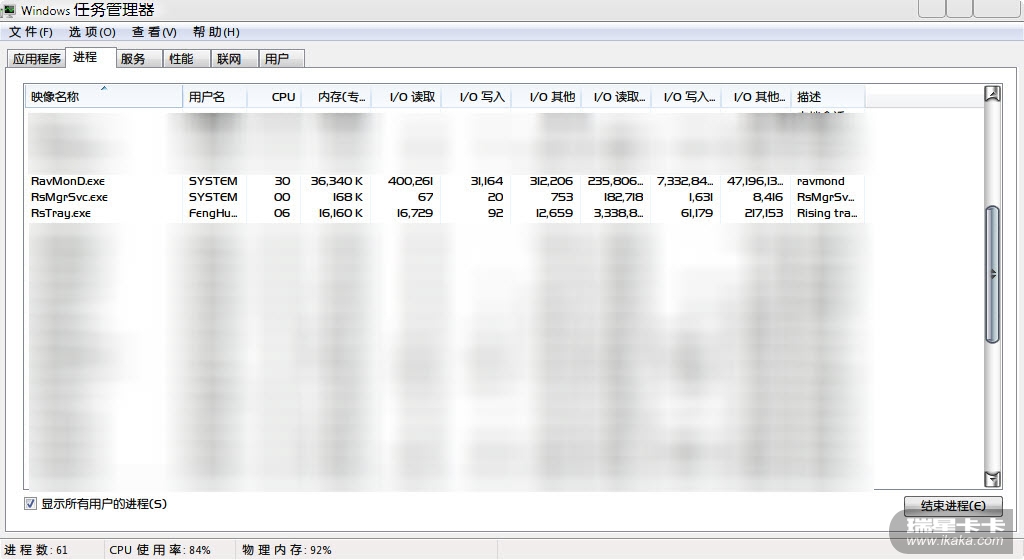Click CPU value 30 for RavMonD.exe

click(x=282, y=181)
